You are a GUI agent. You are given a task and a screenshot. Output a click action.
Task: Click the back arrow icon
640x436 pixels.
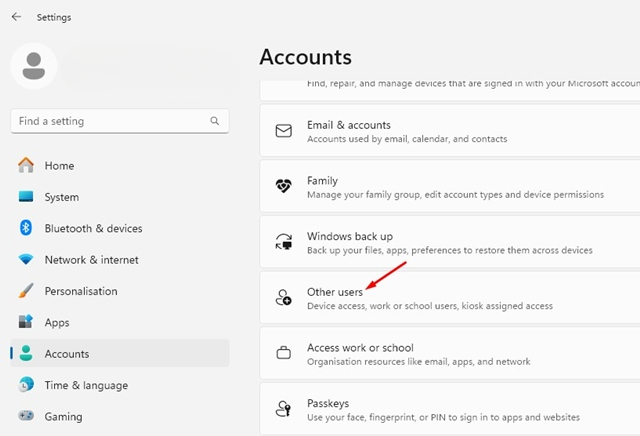[x=16, y=17]
